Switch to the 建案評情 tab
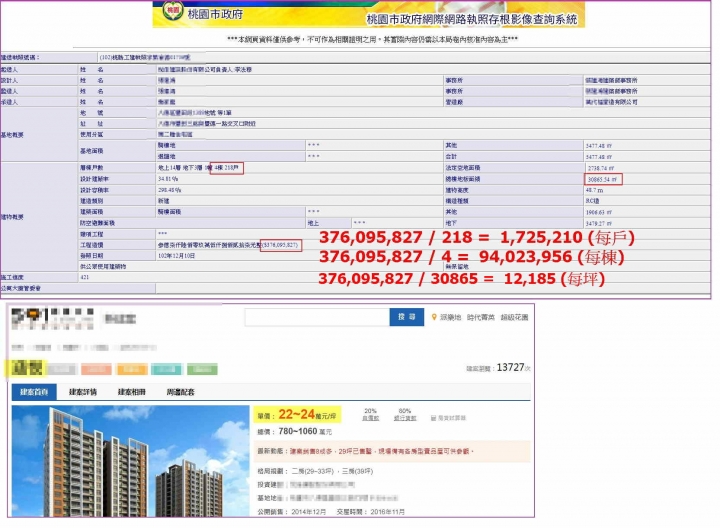Screen dimensions: 720x528 tap(83, 392)
